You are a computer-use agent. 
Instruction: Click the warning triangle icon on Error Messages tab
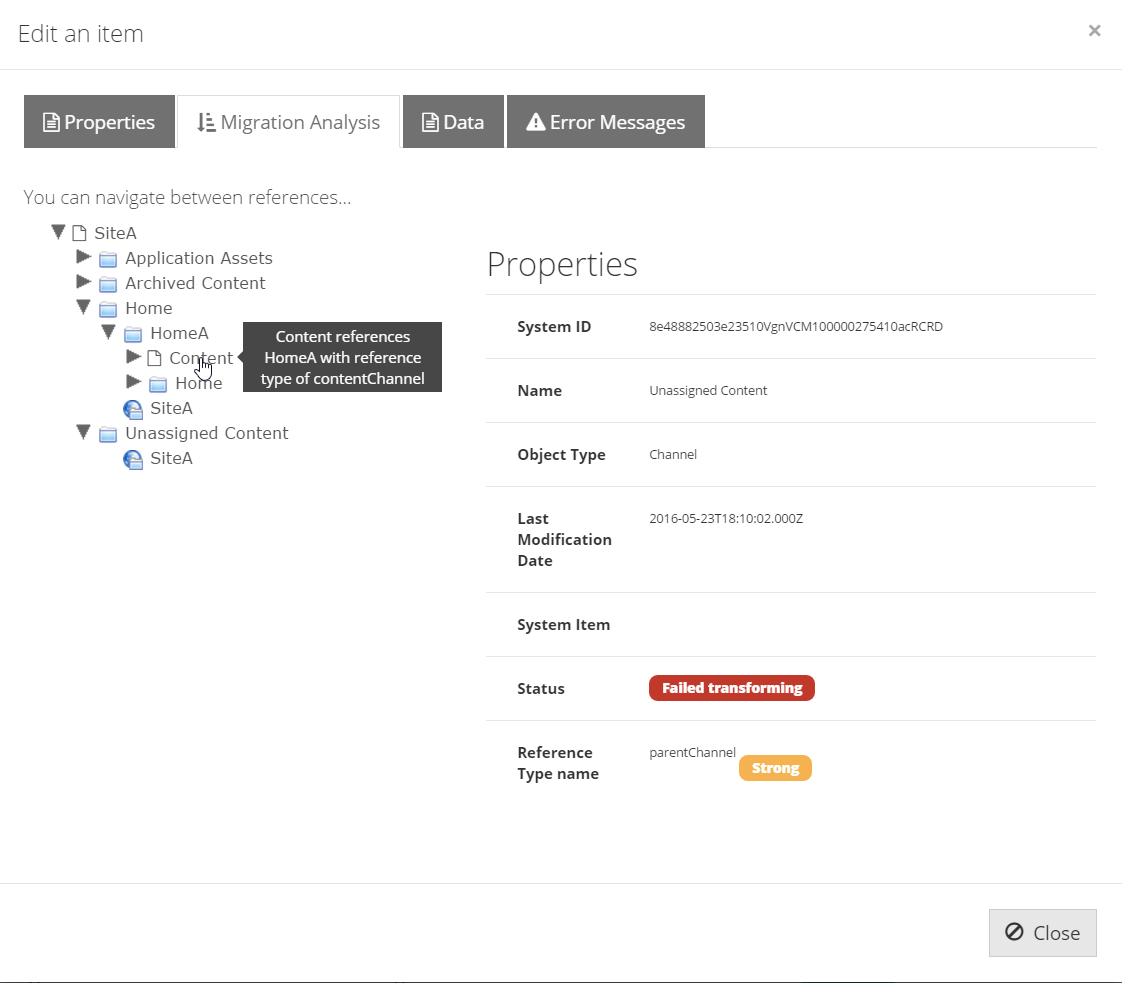(535, 122)
